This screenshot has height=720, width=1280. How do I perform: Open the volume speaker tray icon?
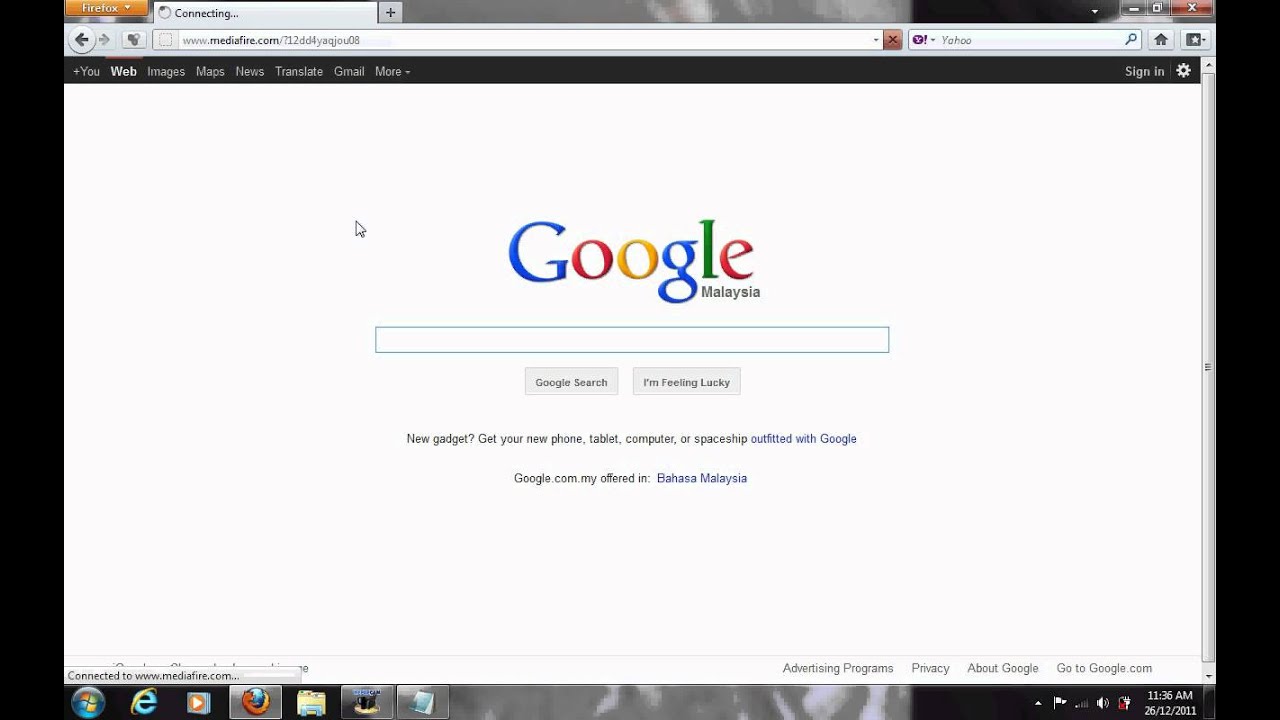pos(1103,703)
